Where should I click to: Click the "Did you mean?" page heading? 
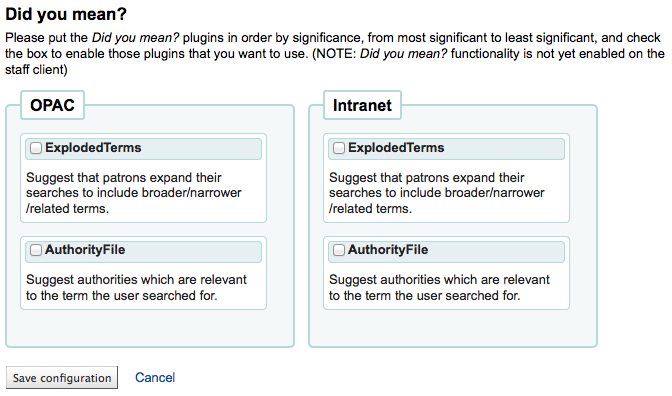click(x=66, y=14)
